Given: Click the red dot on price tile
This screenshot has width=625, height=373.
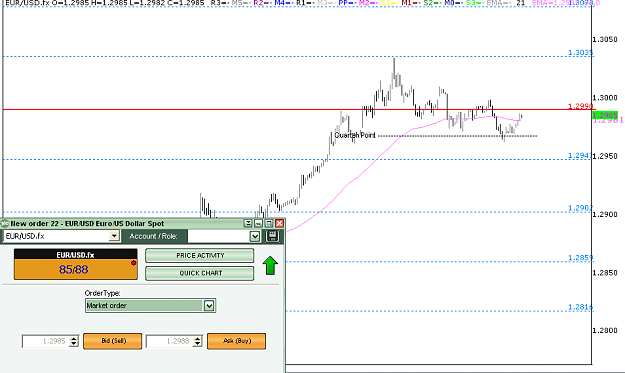Looking at the screenshot, I should click(x=134, y=263).
